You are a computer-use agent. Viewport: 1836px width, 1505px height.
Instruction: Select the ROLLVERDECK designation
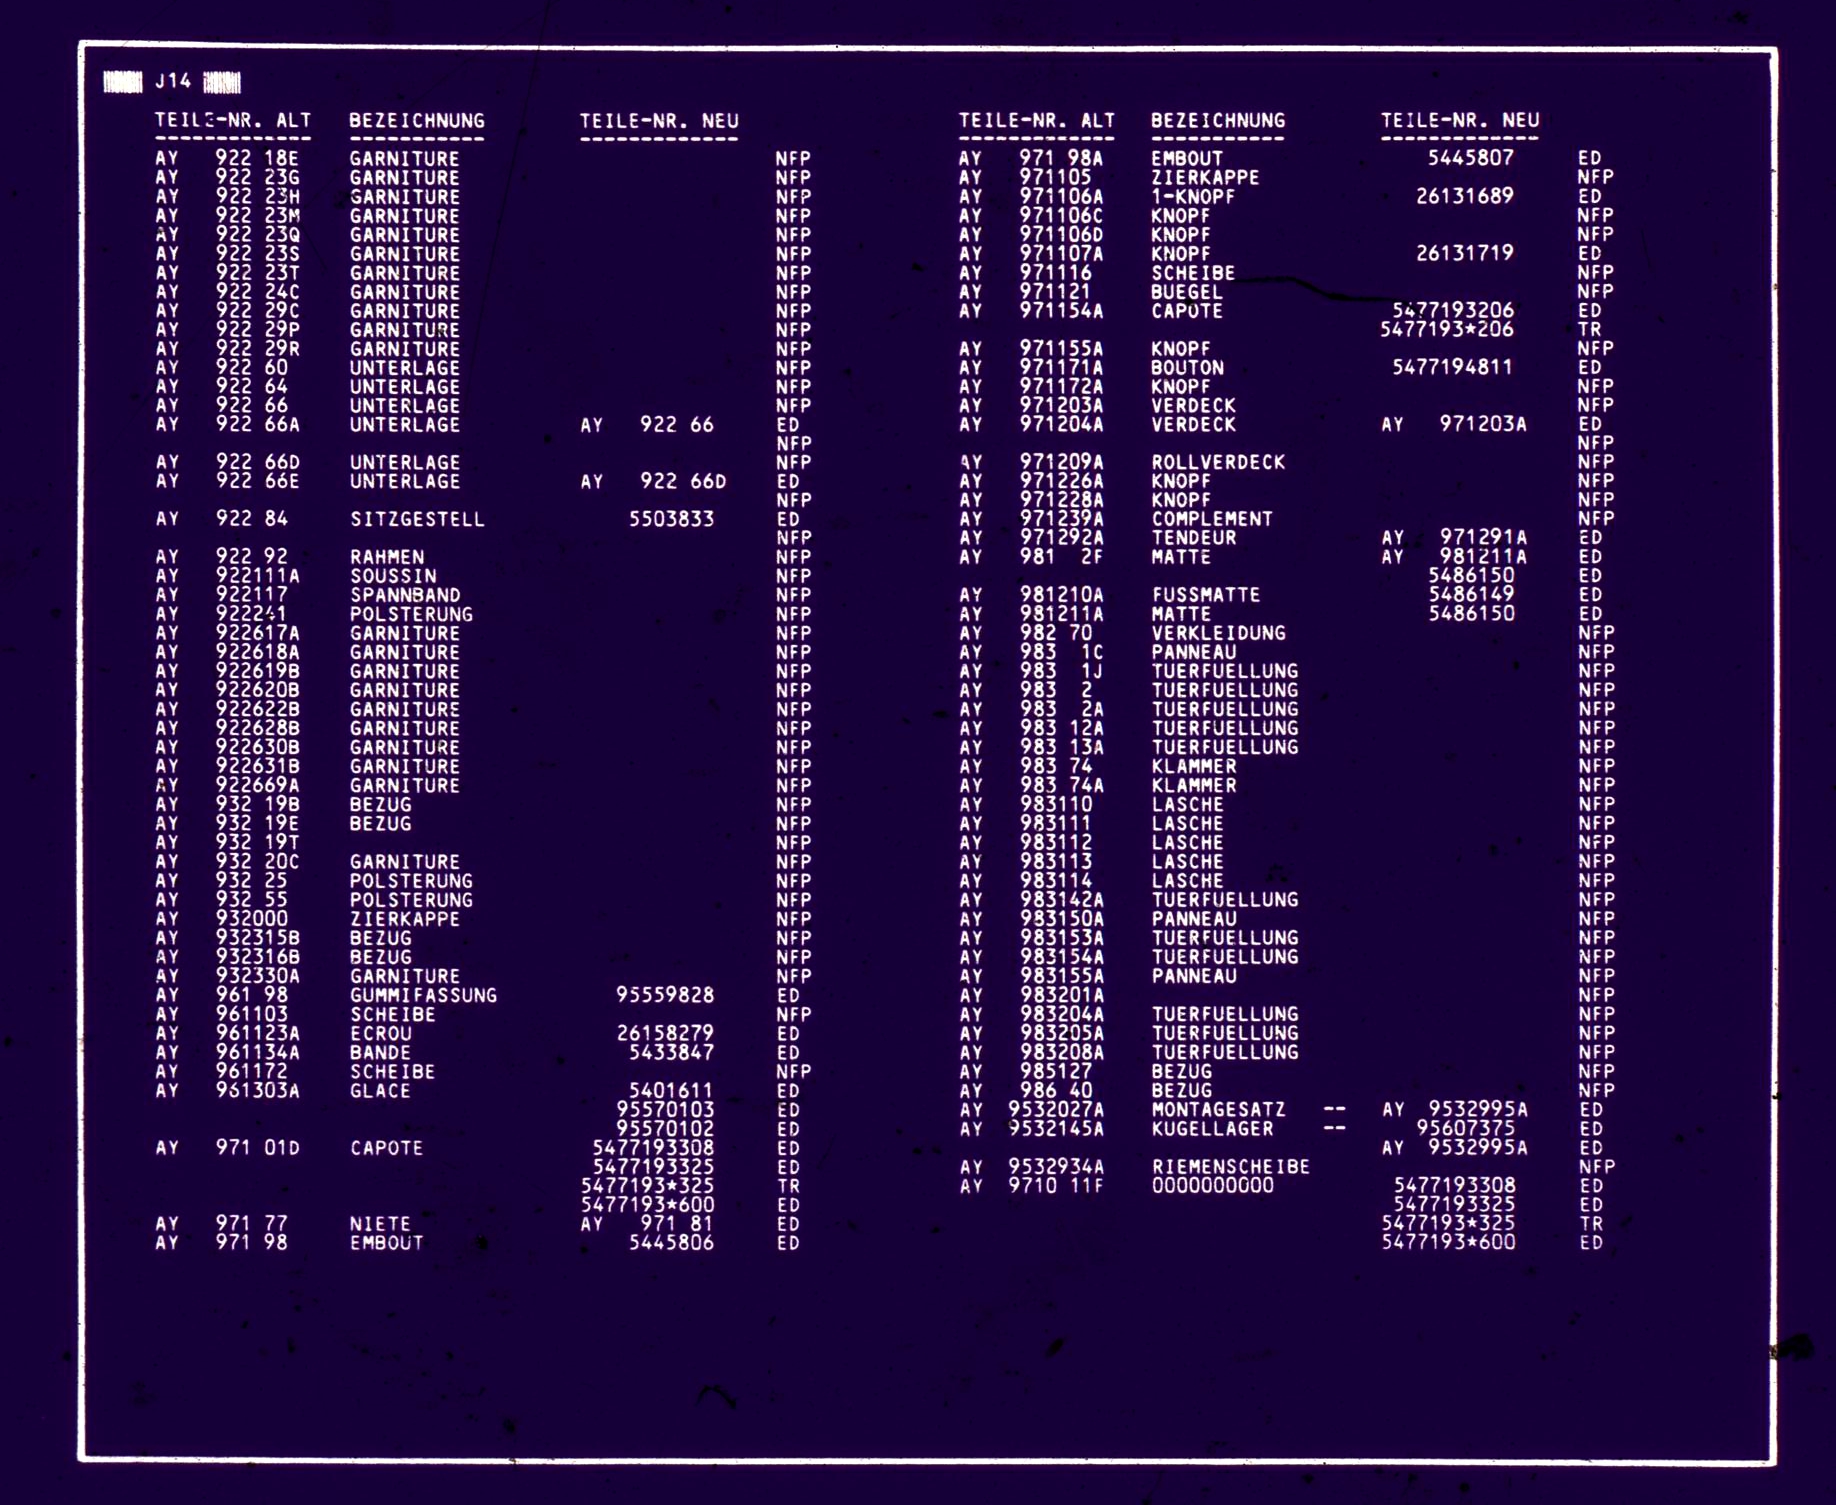point(1218,463)
